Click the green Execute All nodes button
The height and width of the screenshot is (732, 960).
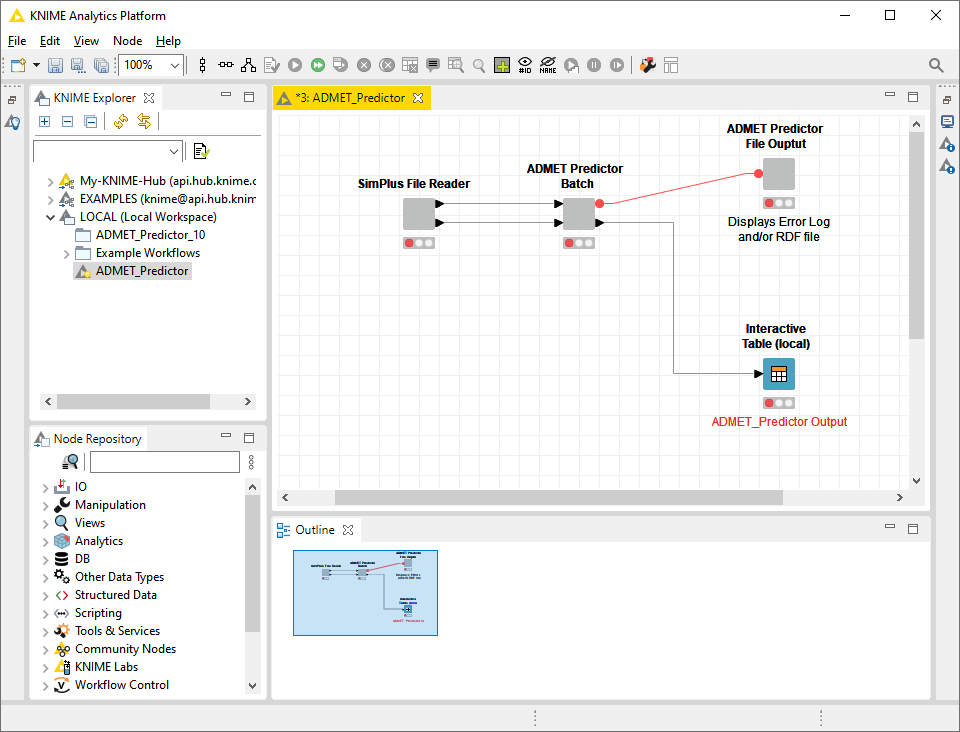[x=318, y=65]
